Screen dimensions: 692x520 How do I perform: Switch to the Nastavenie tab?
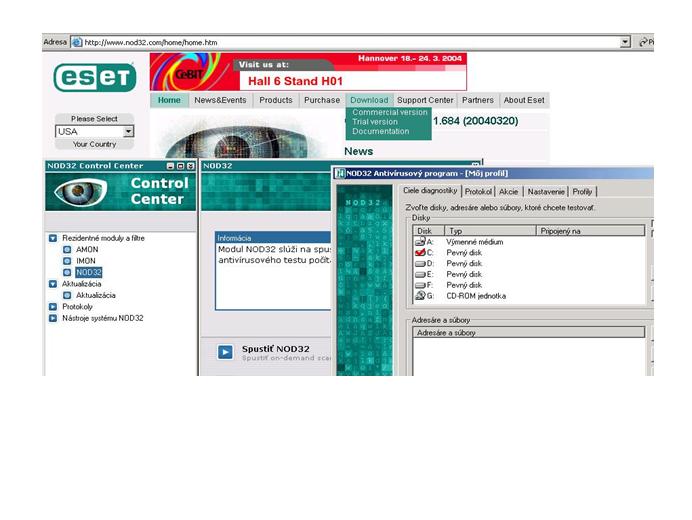point(546,191)
